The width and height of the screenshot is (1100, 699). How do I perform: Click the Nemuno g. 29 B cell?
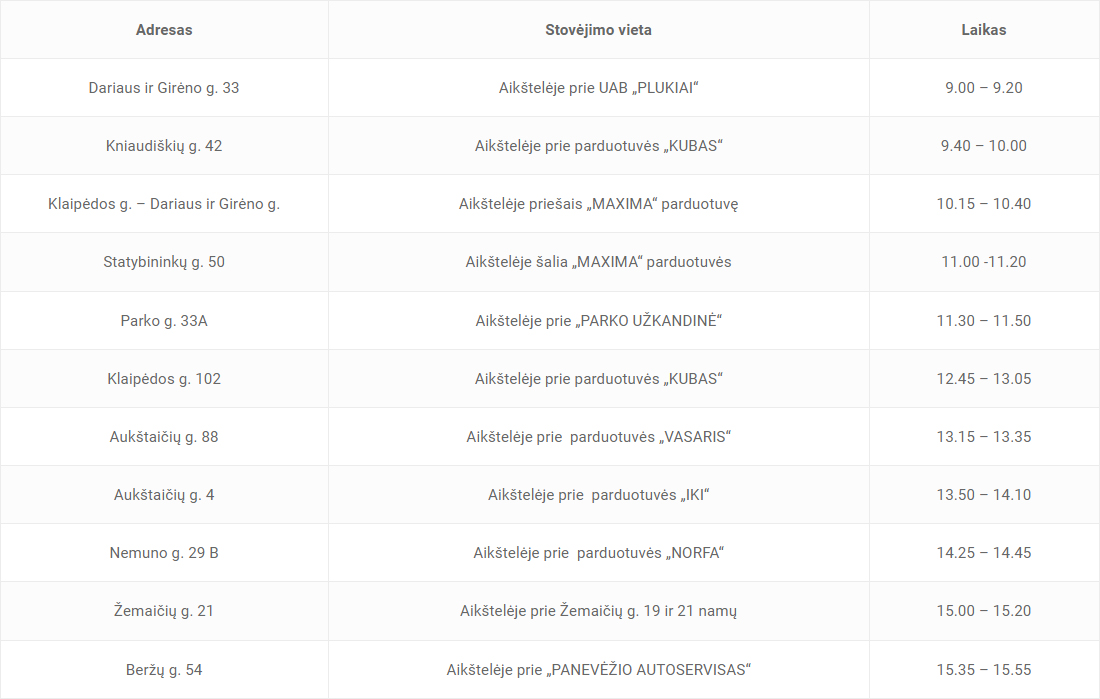pos(164,553)
